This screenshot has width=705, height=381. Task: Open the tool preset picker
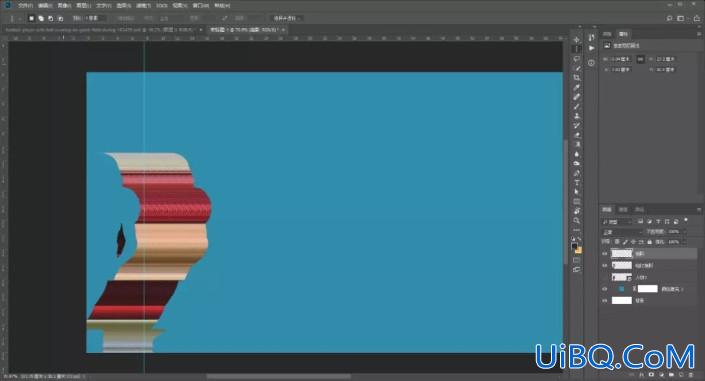pyautogui.click(x=14, y=18)
